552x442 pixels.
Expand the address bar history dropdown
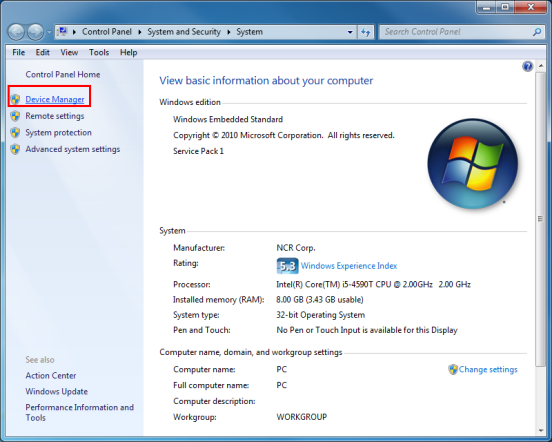point(350,32)
